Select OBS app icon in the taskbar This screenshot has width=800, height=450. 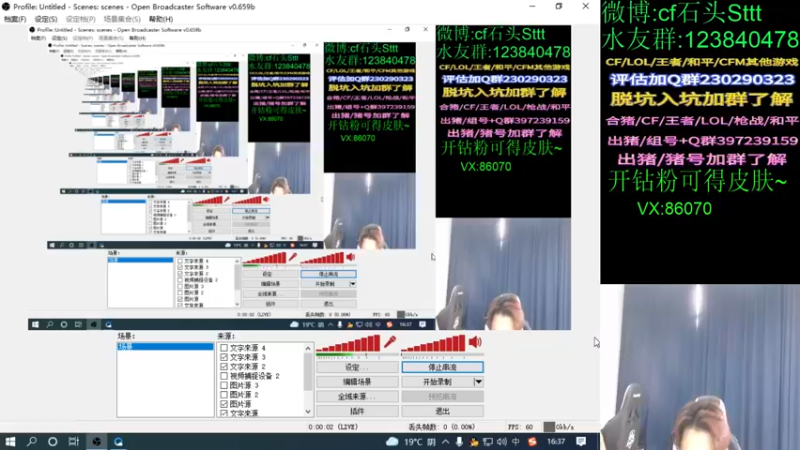(96, 441)
